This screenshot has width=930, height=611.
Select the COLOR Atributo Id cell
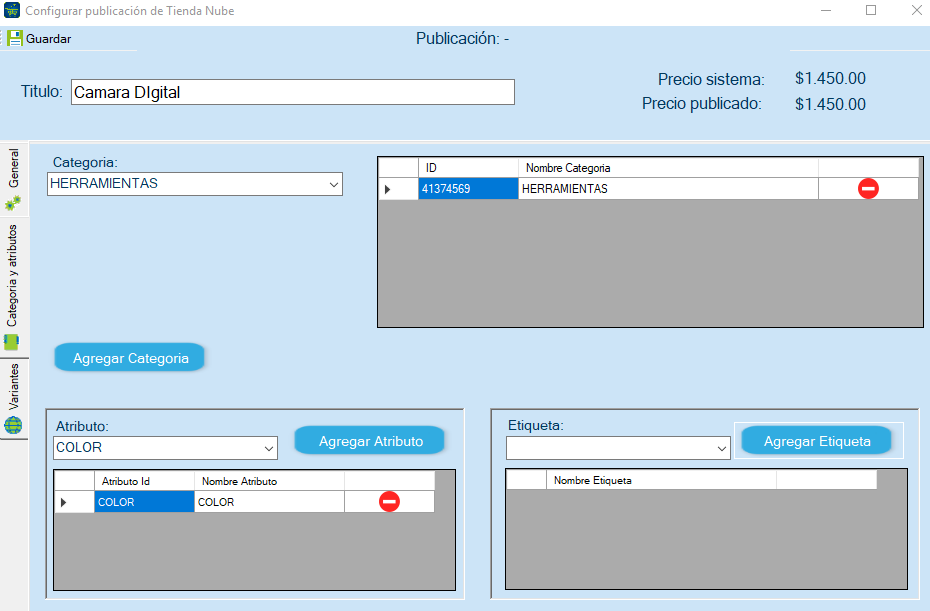click(144, 502)
